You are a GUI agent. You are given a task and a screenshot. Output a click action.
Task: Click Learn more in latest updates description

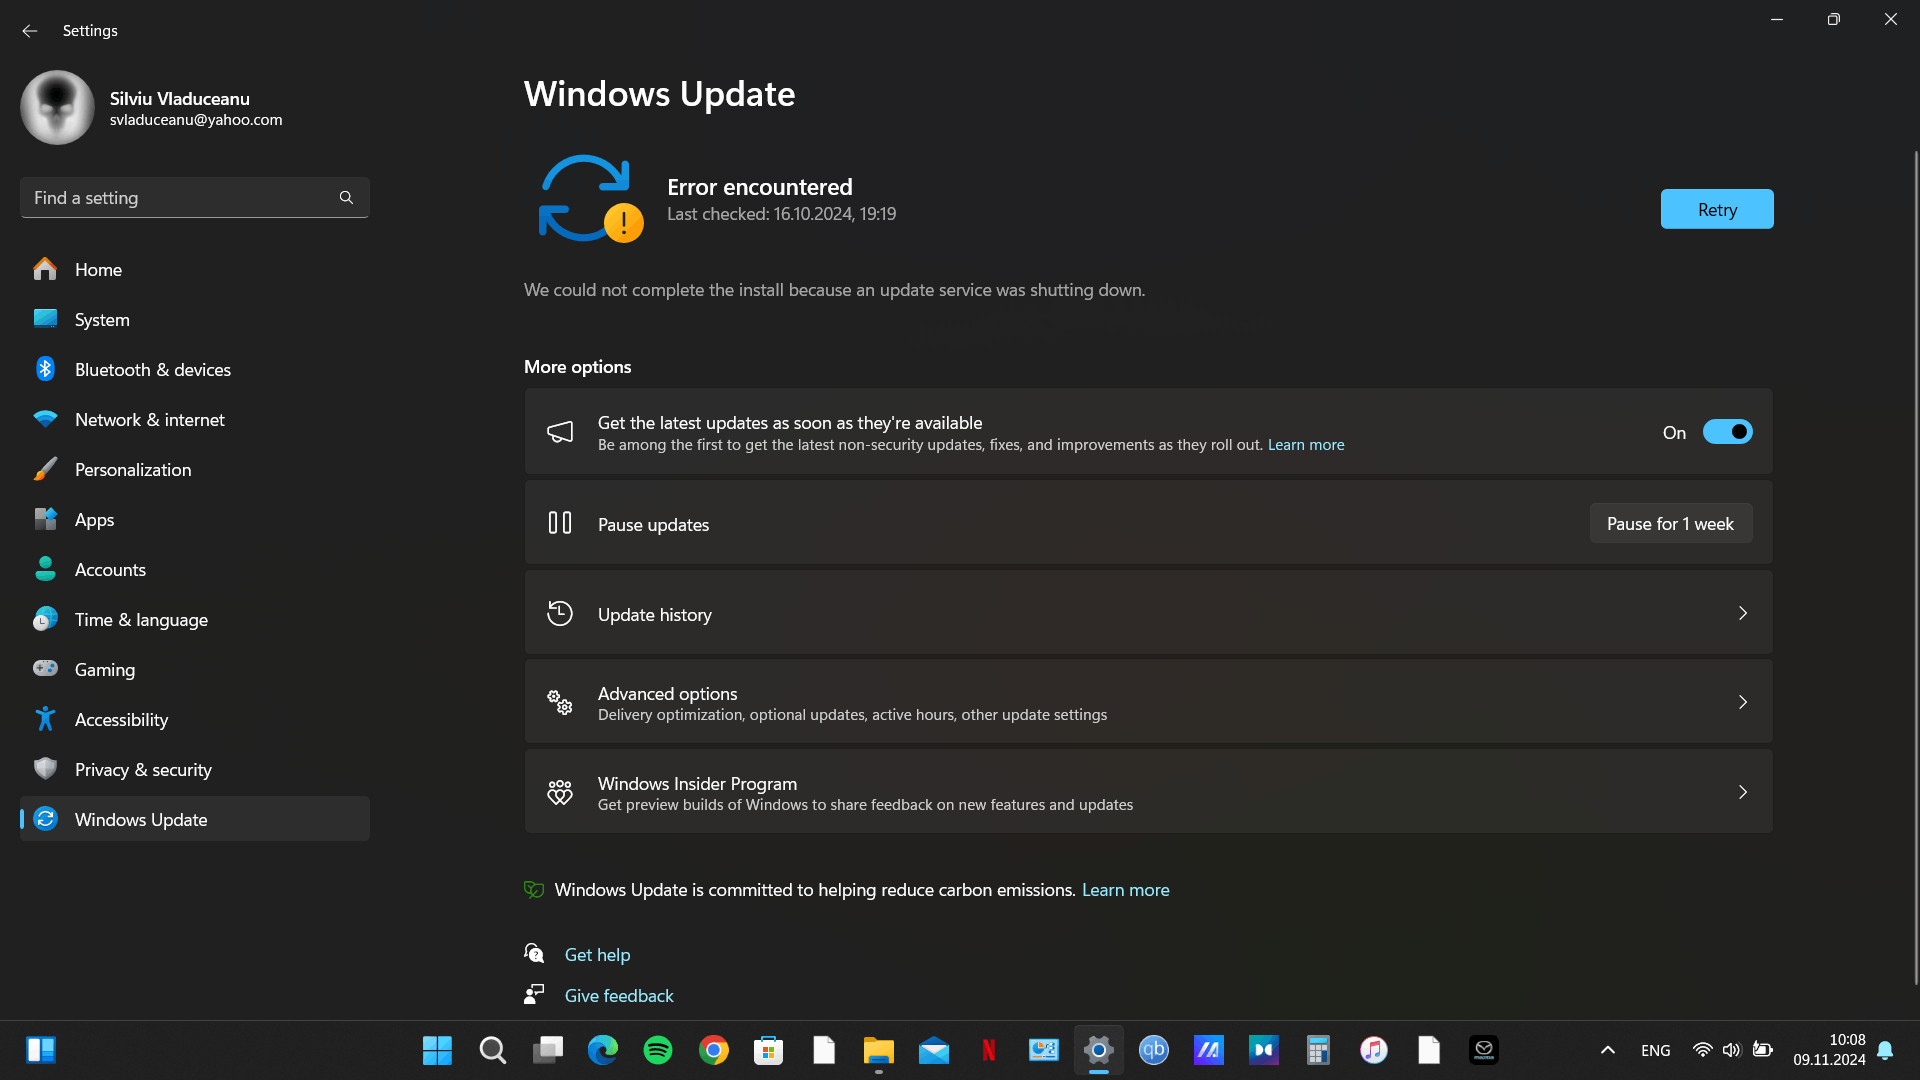(1306, 445)
